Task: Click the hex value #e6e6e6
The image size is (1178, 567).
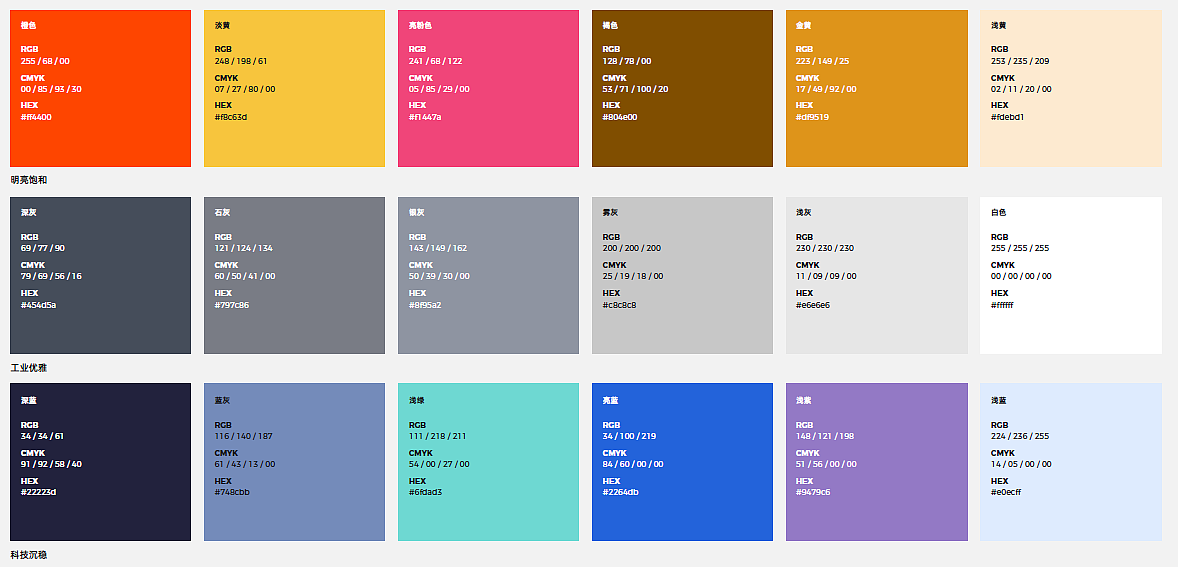Action: point(813,305)
